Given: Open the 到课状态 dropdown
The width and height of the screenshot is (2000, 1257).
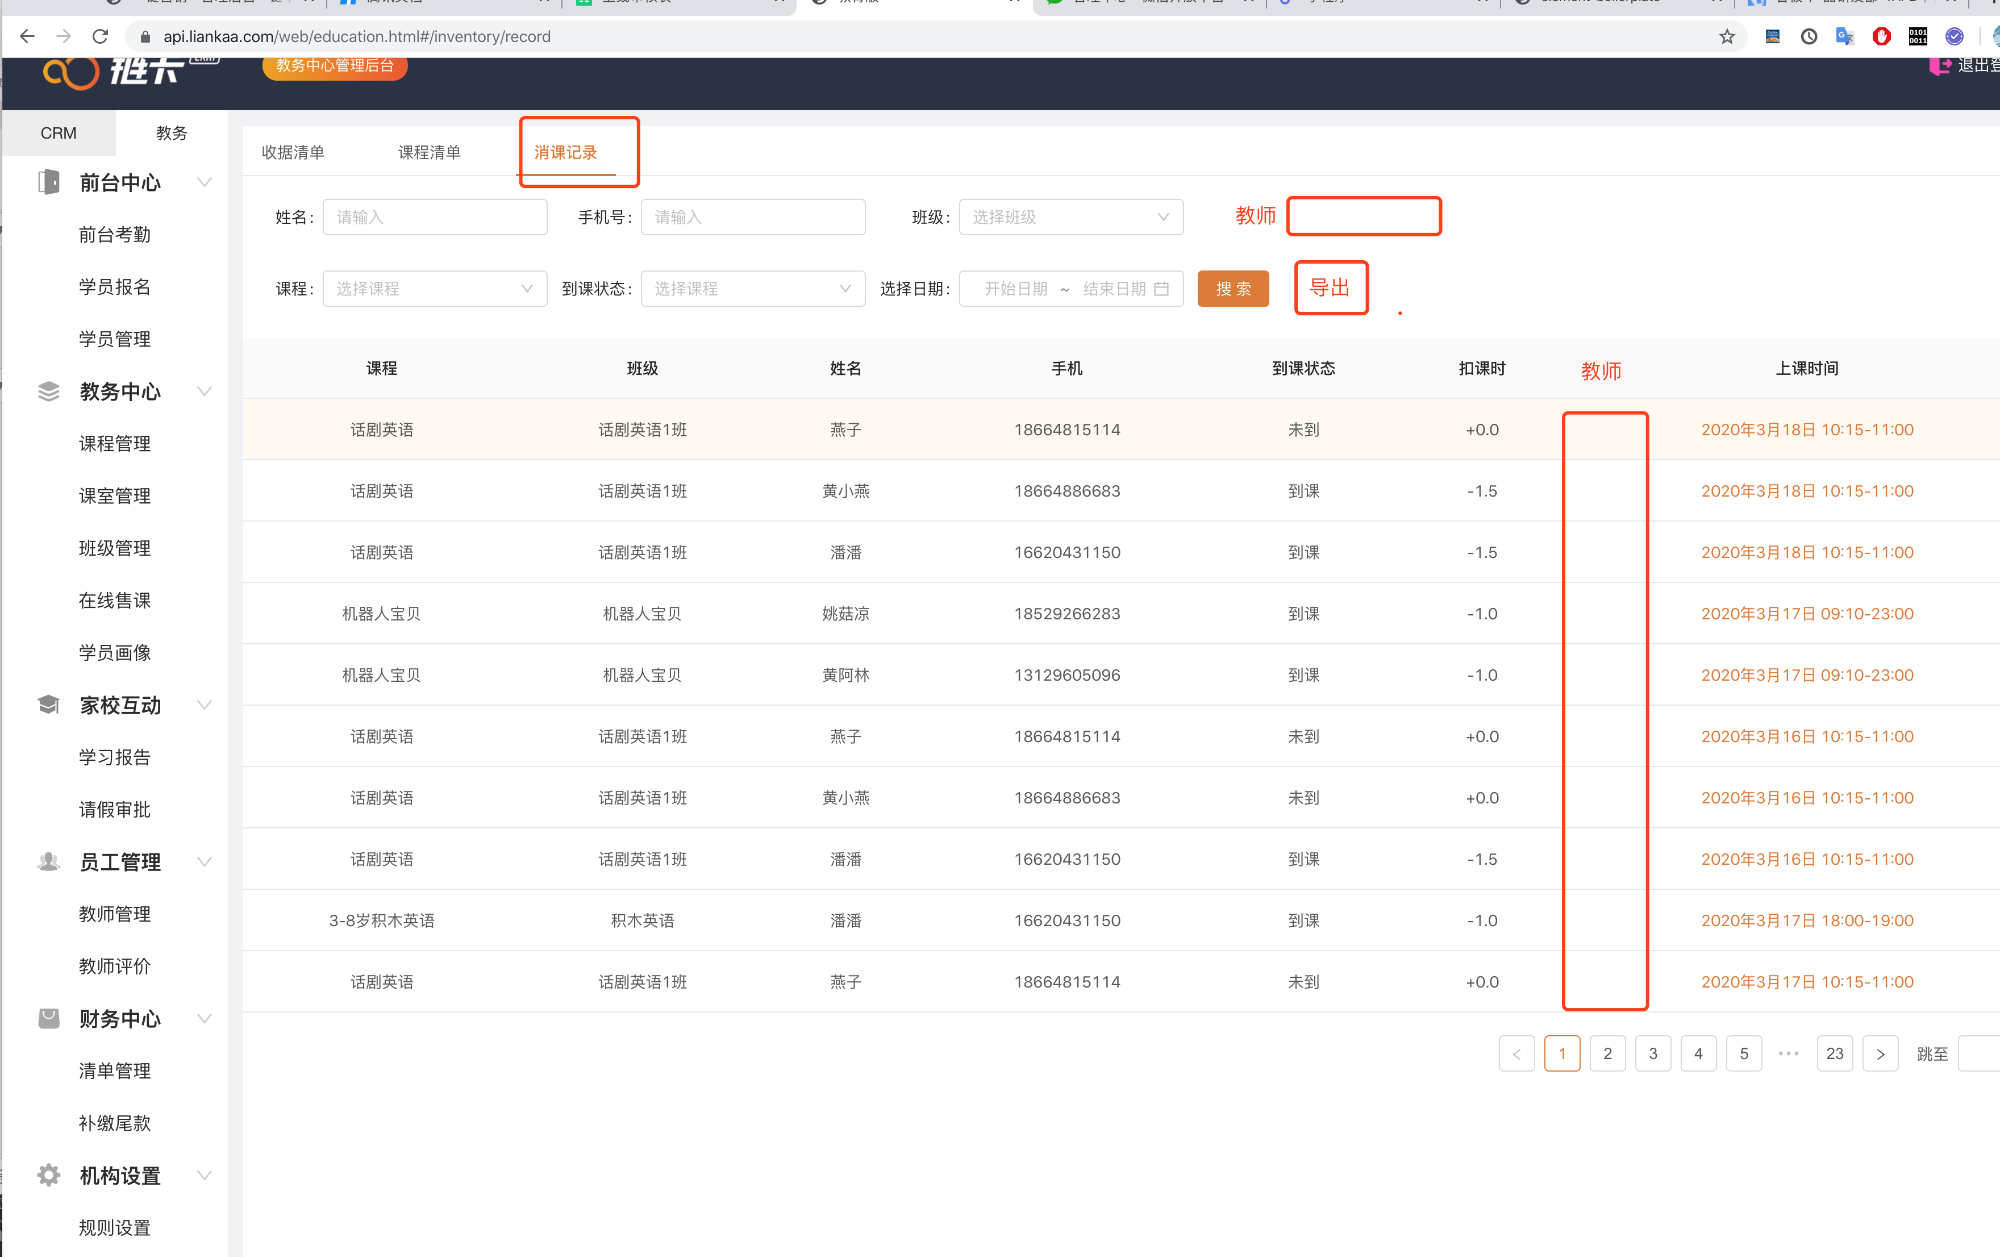Looking at the screenshot, I should [x=752, y=289].
